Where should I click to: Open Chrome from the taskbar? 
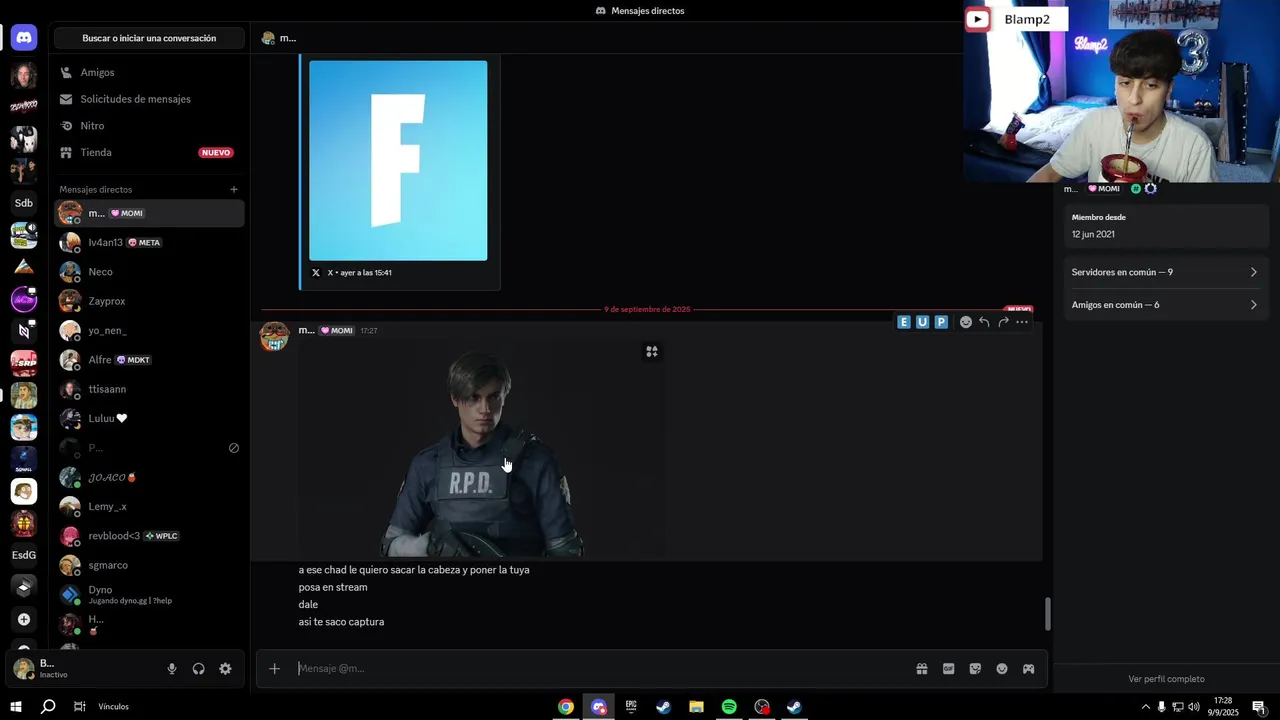[566, 706]
